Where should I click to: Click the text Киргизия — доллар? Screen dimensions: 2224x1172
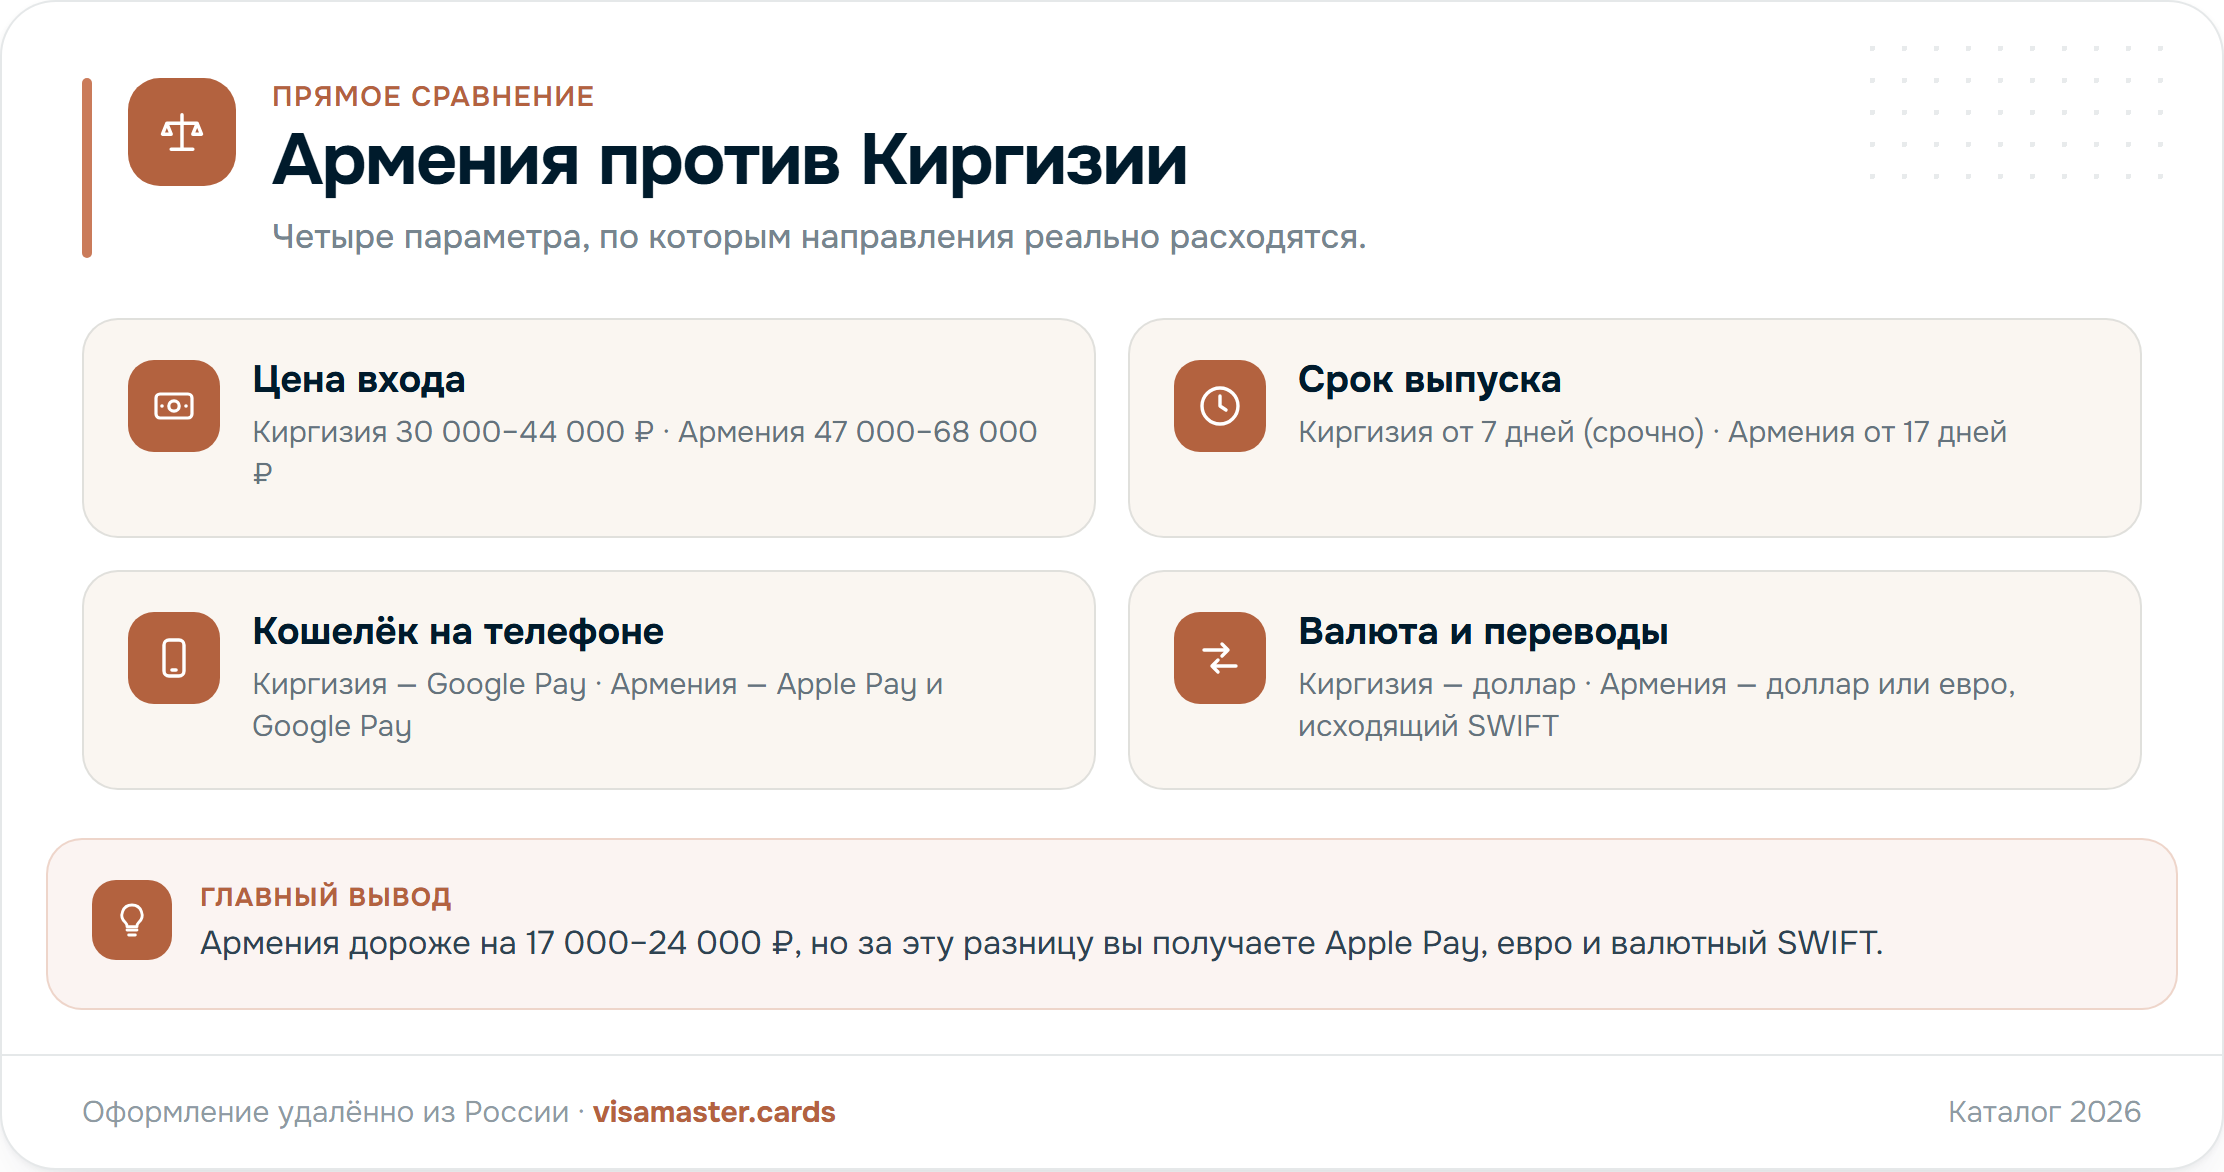(x=1437, y=684)
